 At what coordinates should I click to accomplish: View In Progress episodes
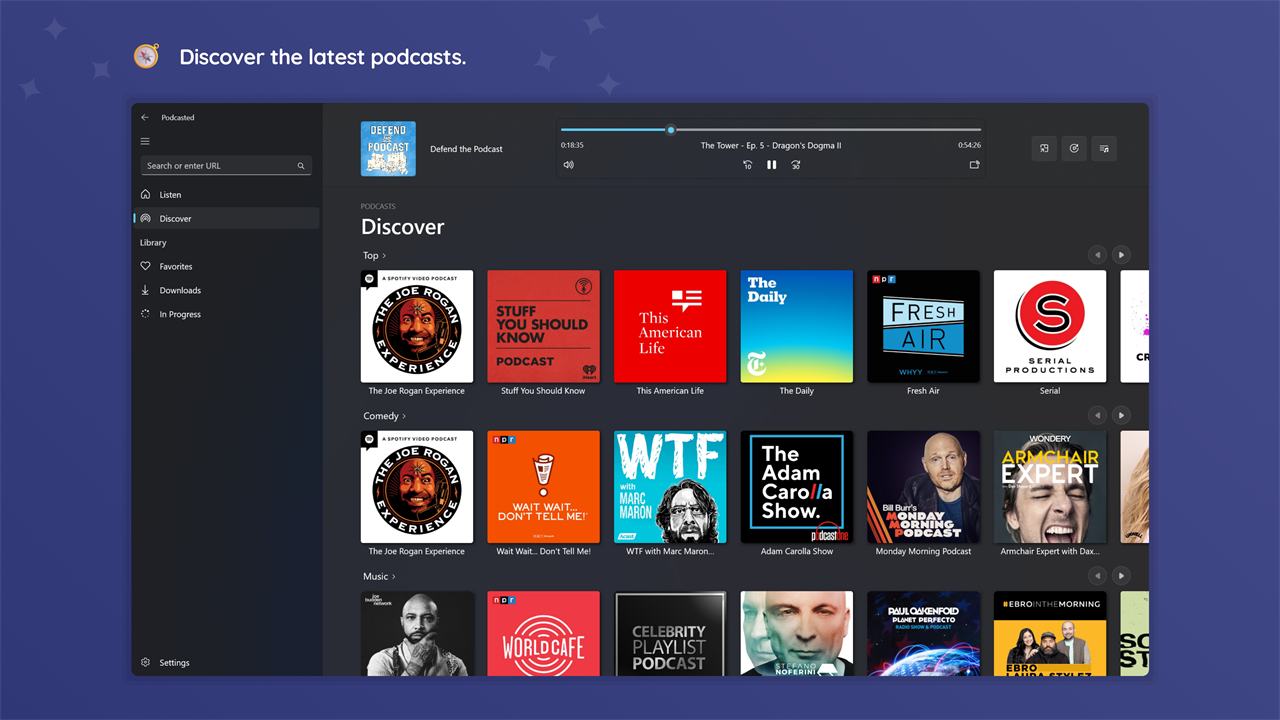(226, 315)
